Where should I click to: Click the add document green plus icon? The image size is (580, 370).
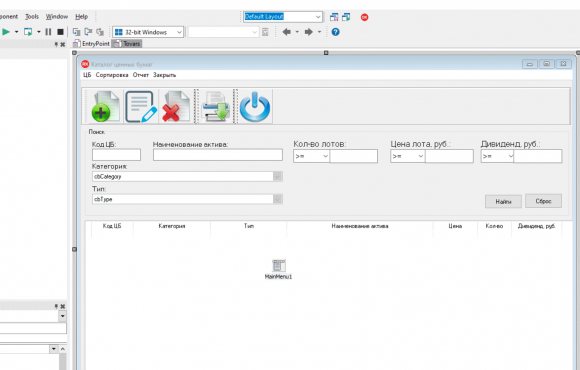pos(105,107)
